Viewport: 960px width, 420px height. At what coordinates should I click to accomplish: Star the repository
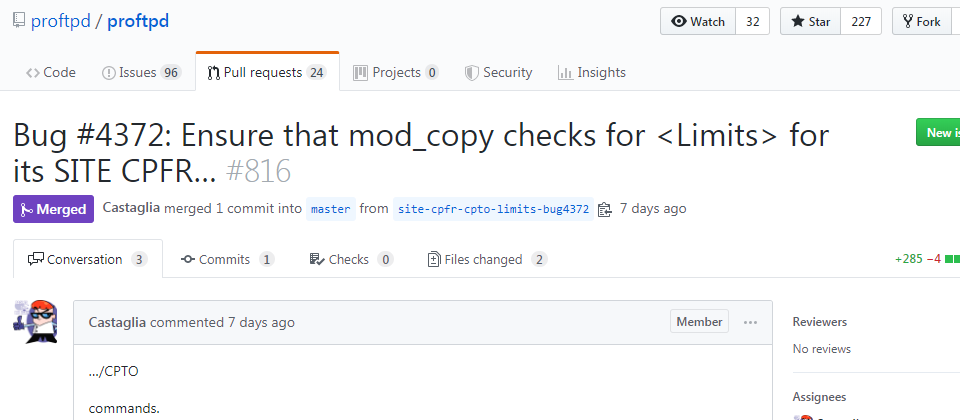(810, 21)
